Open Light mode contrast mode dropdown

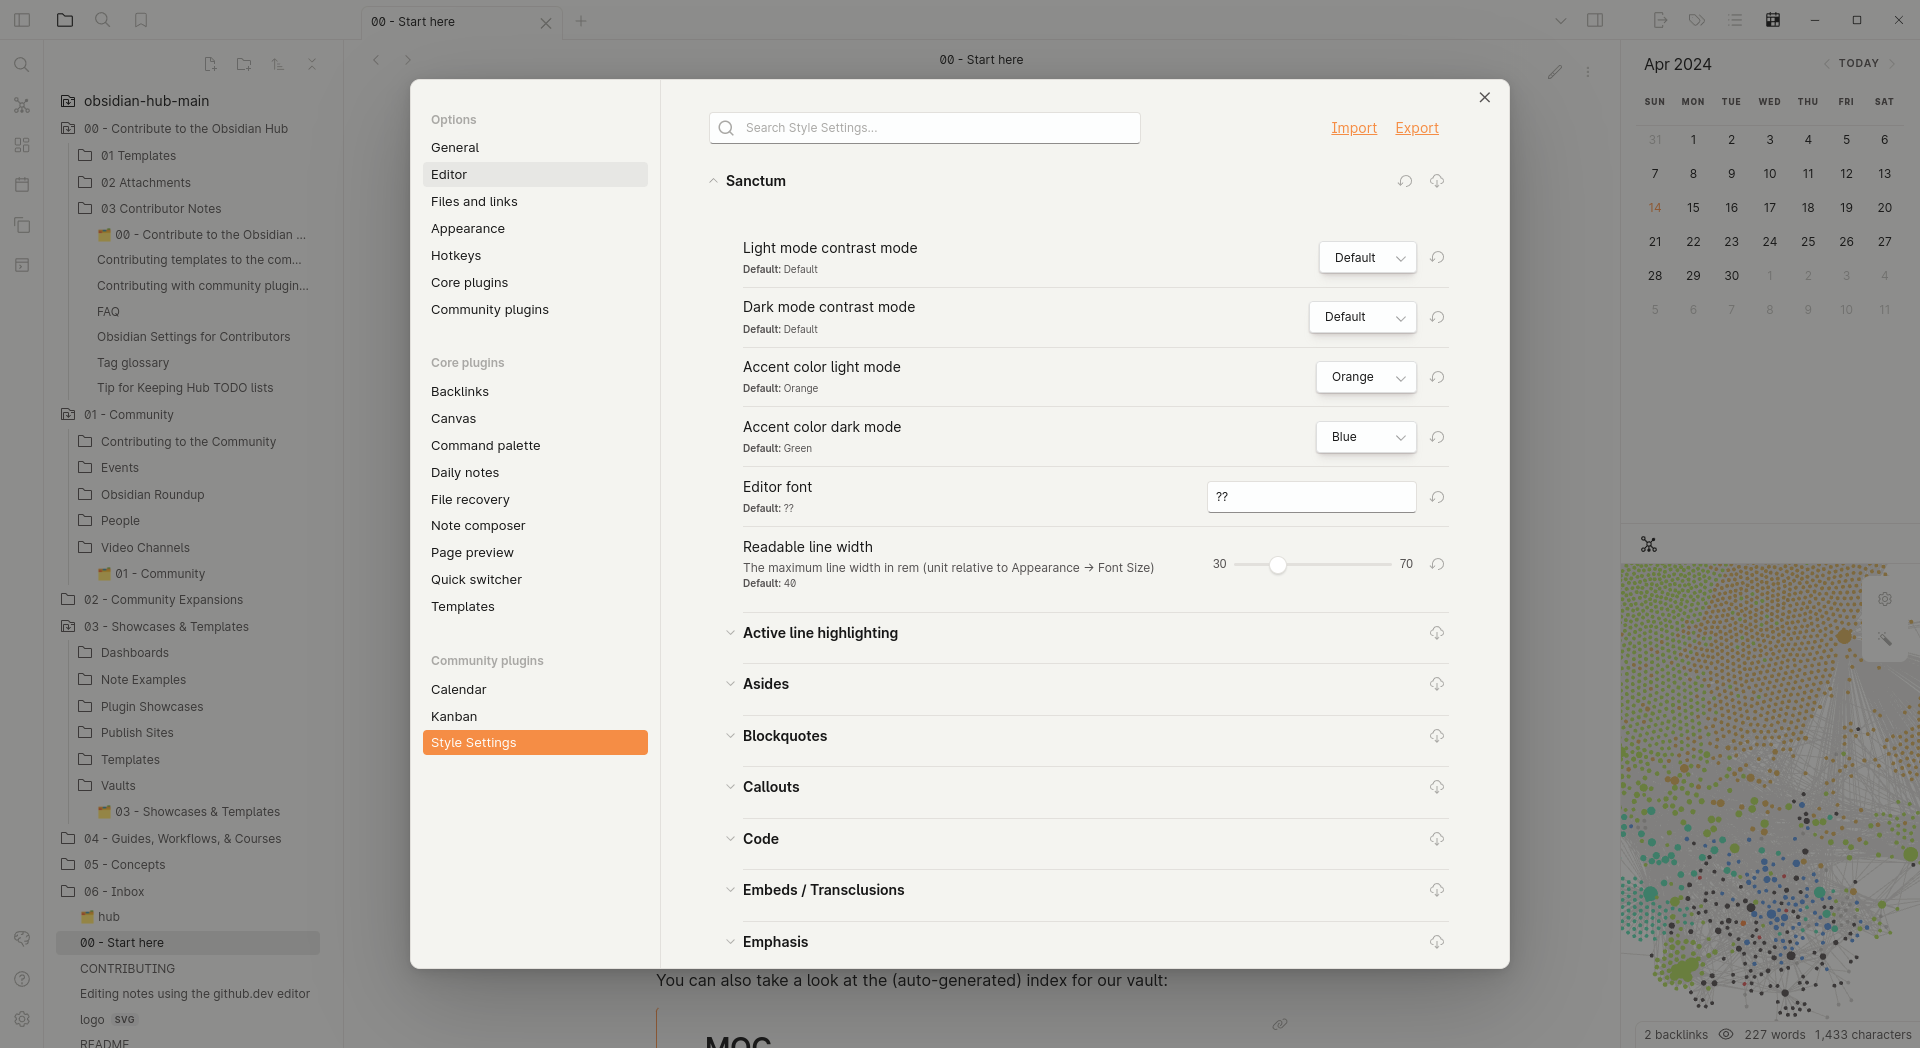click(1368, 258)
